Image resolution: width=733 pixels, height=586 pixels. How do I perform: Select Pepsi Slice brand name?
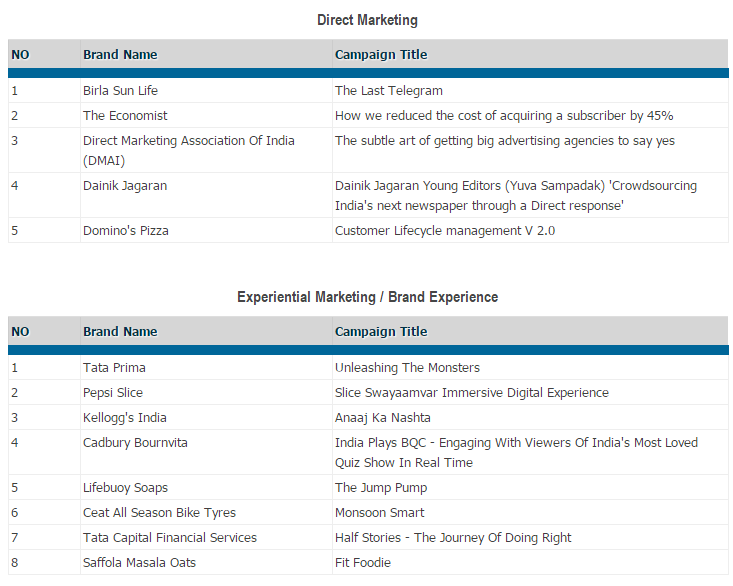(113, 393)
